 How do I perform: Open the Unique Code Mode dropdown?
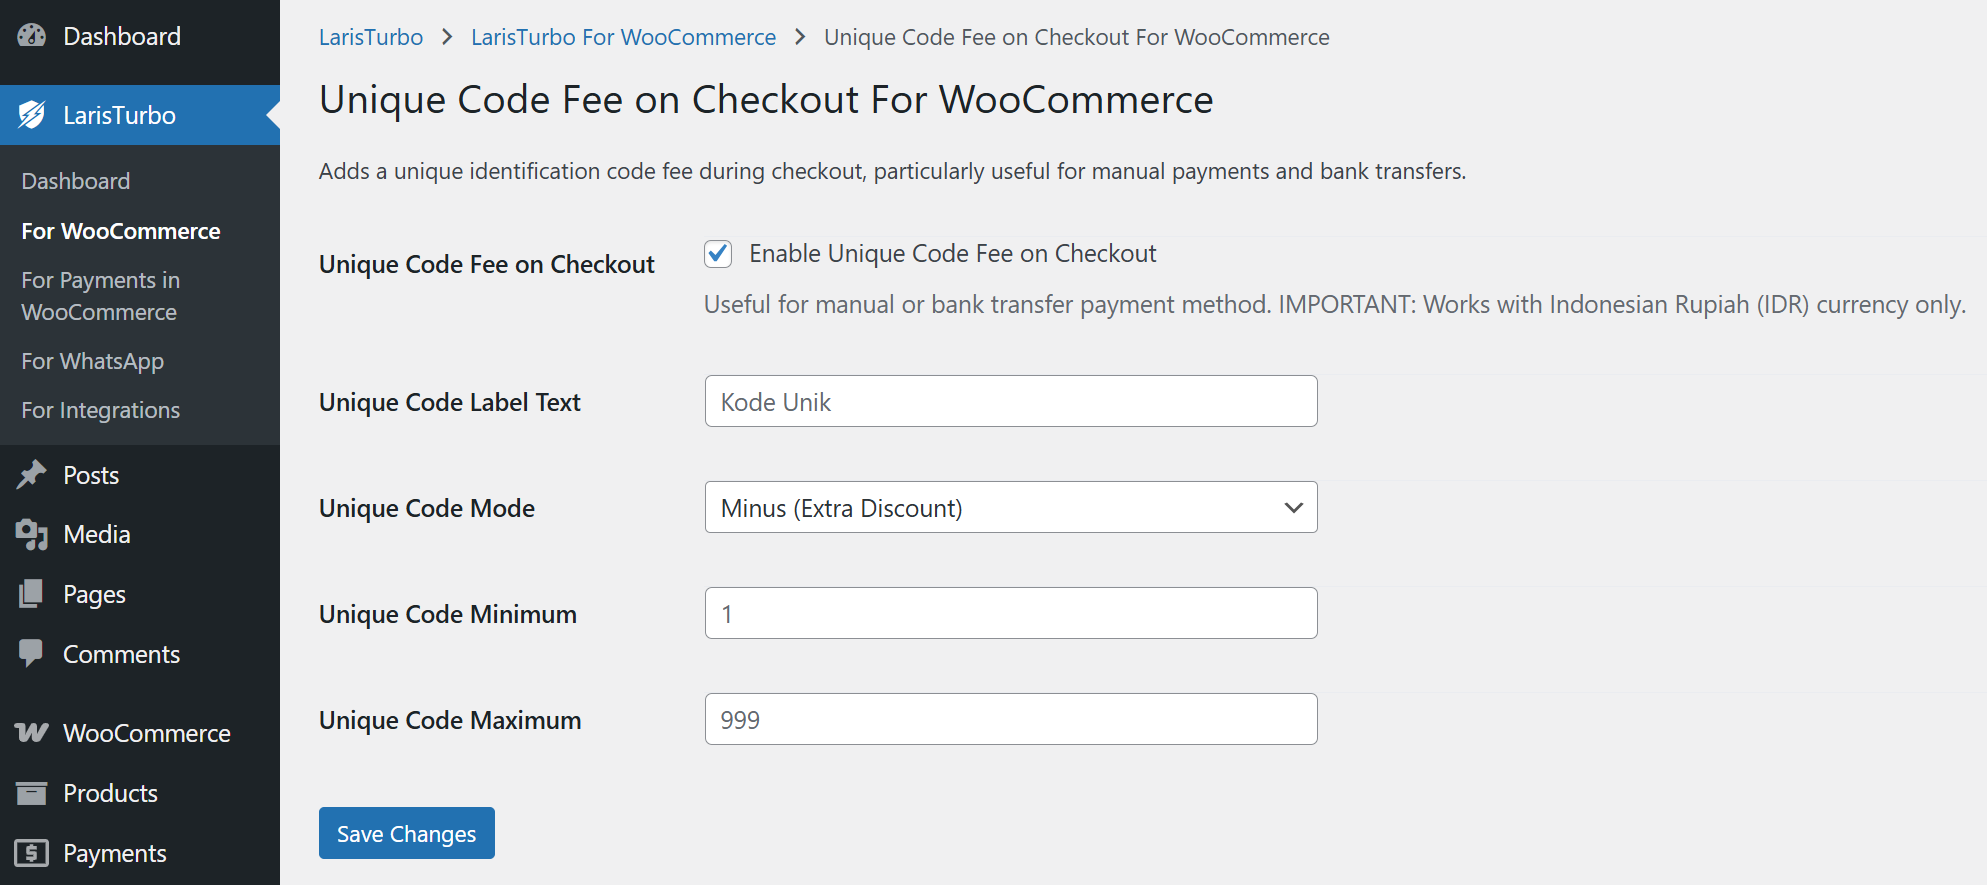(1010, 508)
